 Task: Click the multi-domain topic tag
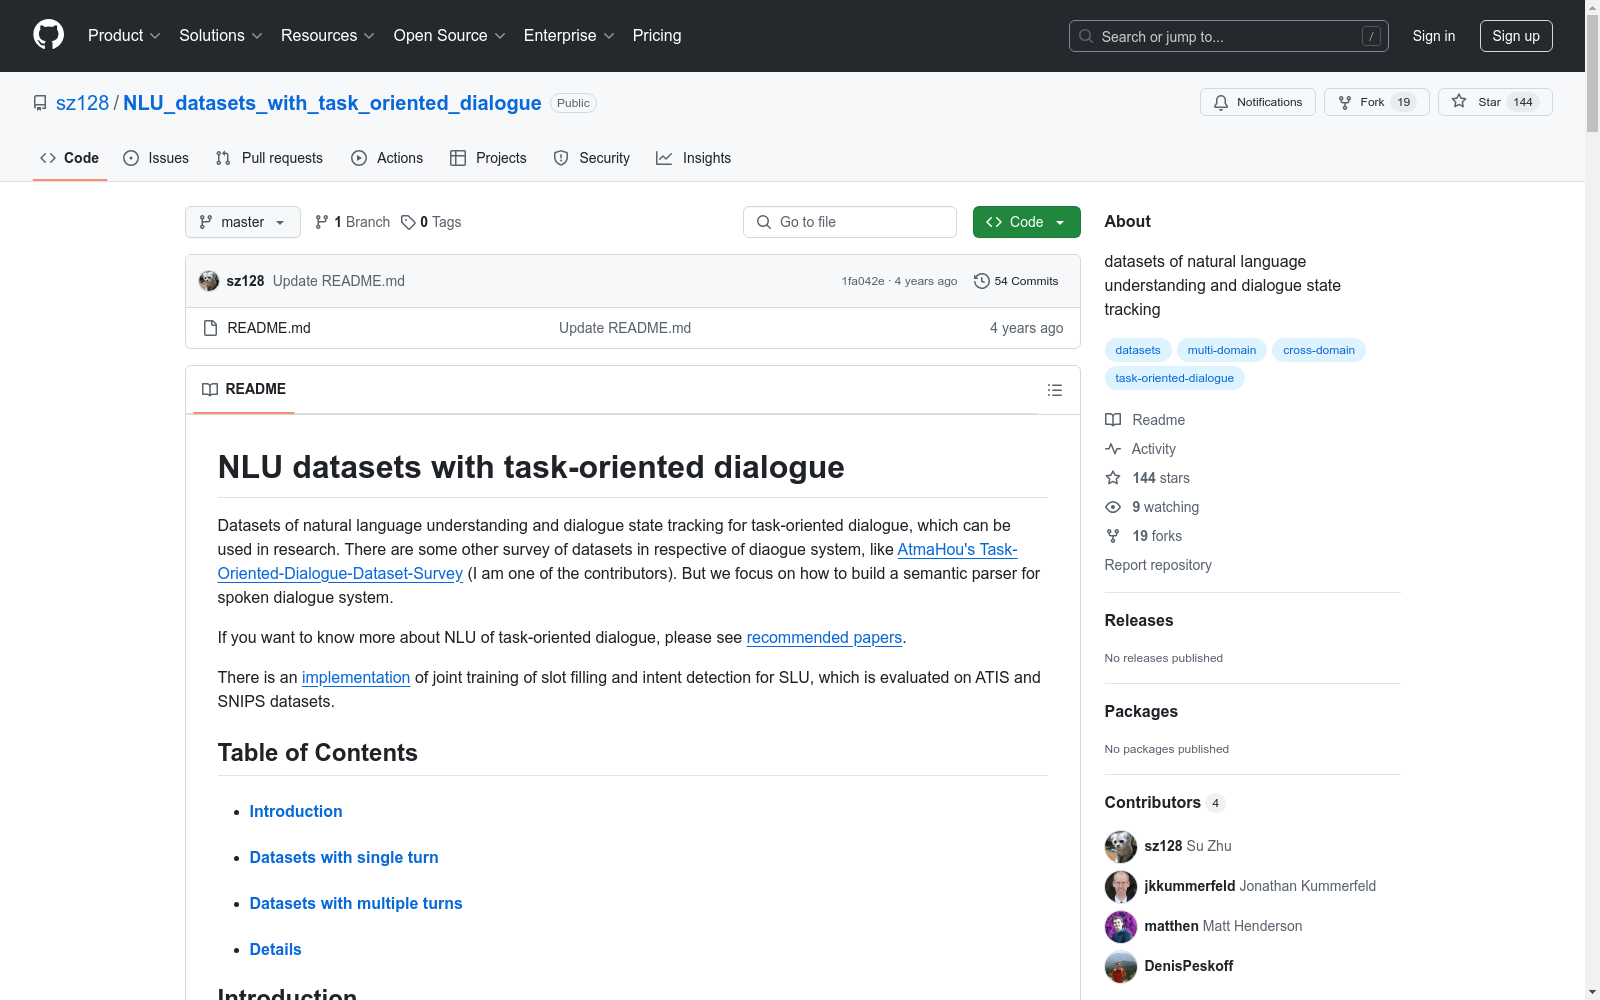[1222, 350]
